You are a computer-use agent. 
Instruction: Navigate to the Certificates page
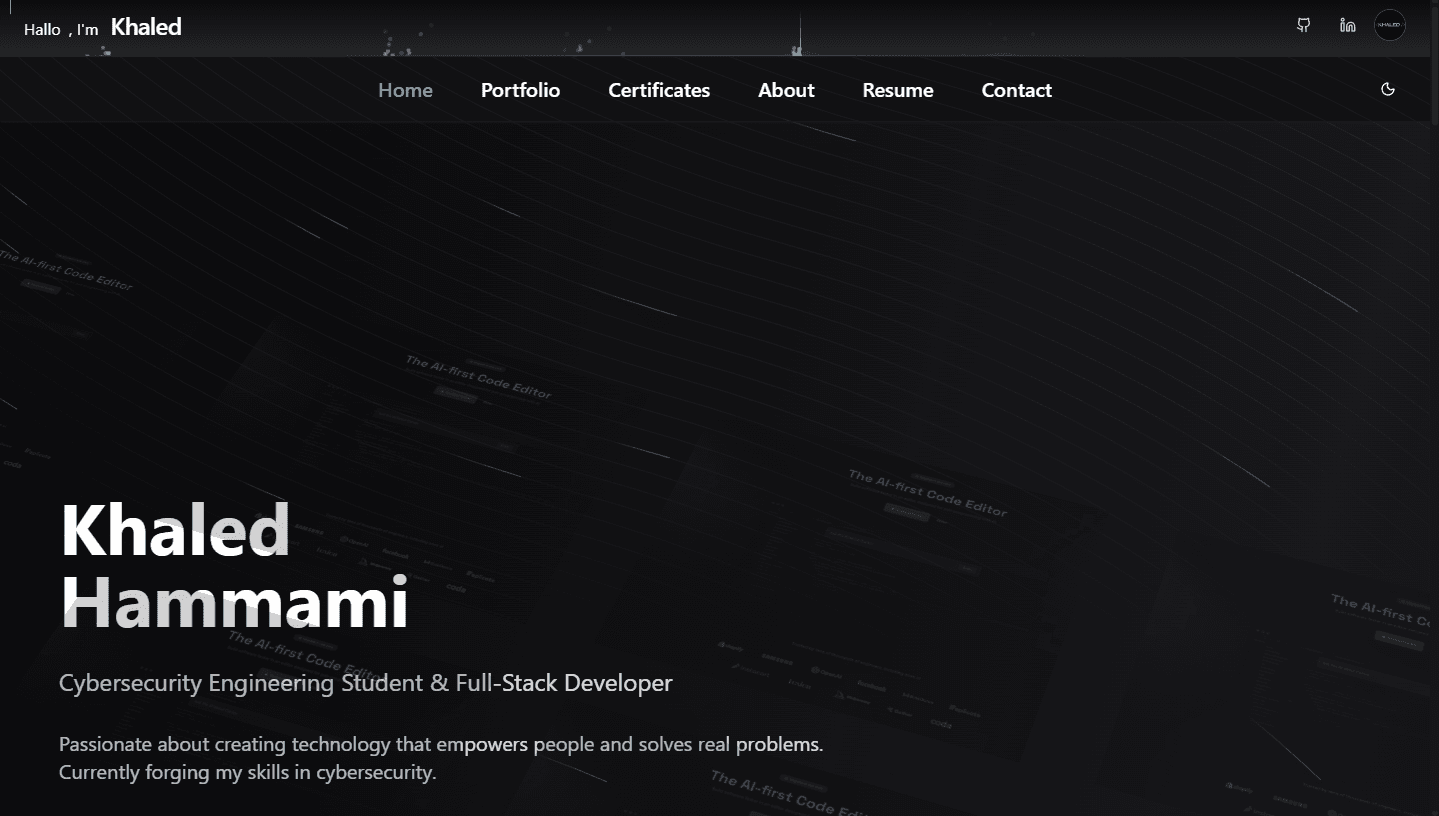658,90
